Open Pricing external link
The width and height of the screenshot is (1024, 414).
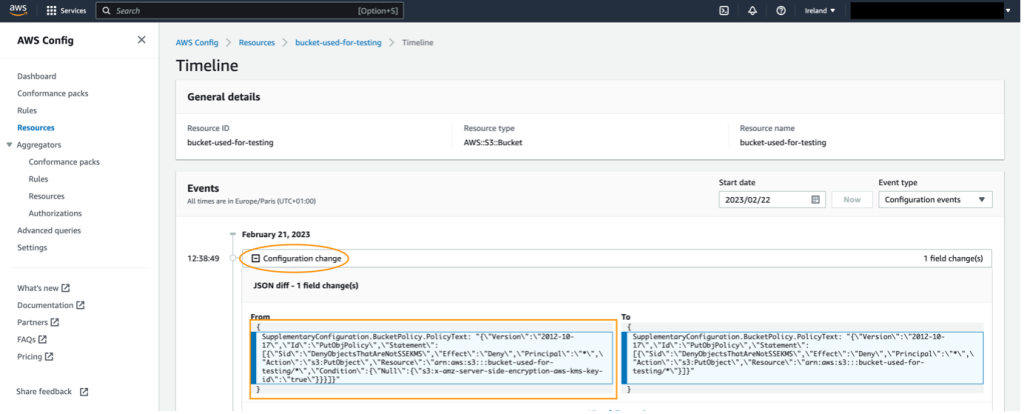[x=35, y=357]
